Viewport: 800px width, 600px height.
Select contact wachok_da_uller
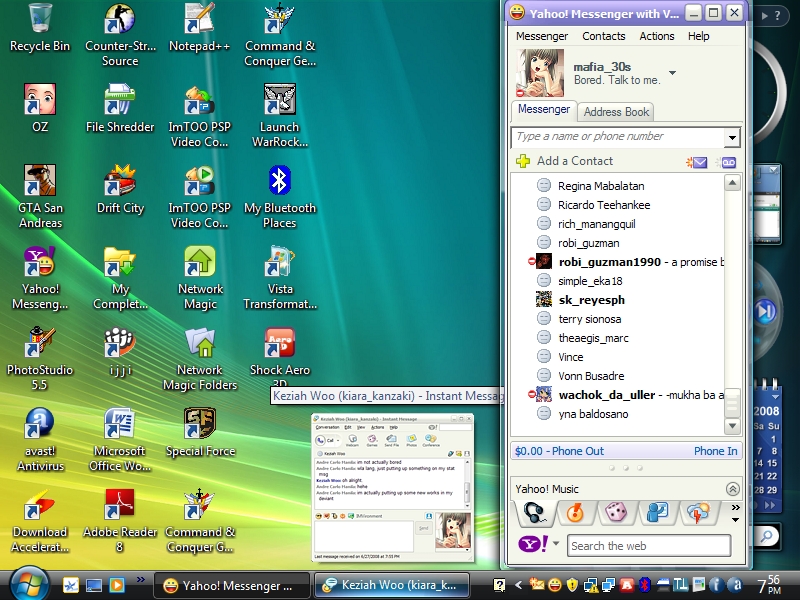[x=626, y=395]
